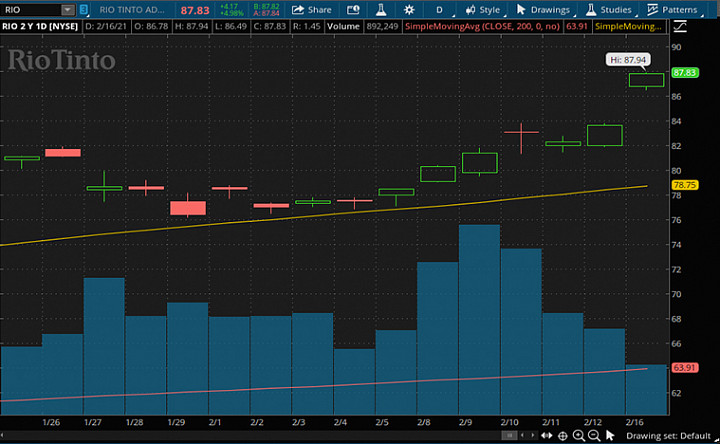Click the +4.17 +4.98% change readout
The image size is (720, 444).
coord(231,10)
